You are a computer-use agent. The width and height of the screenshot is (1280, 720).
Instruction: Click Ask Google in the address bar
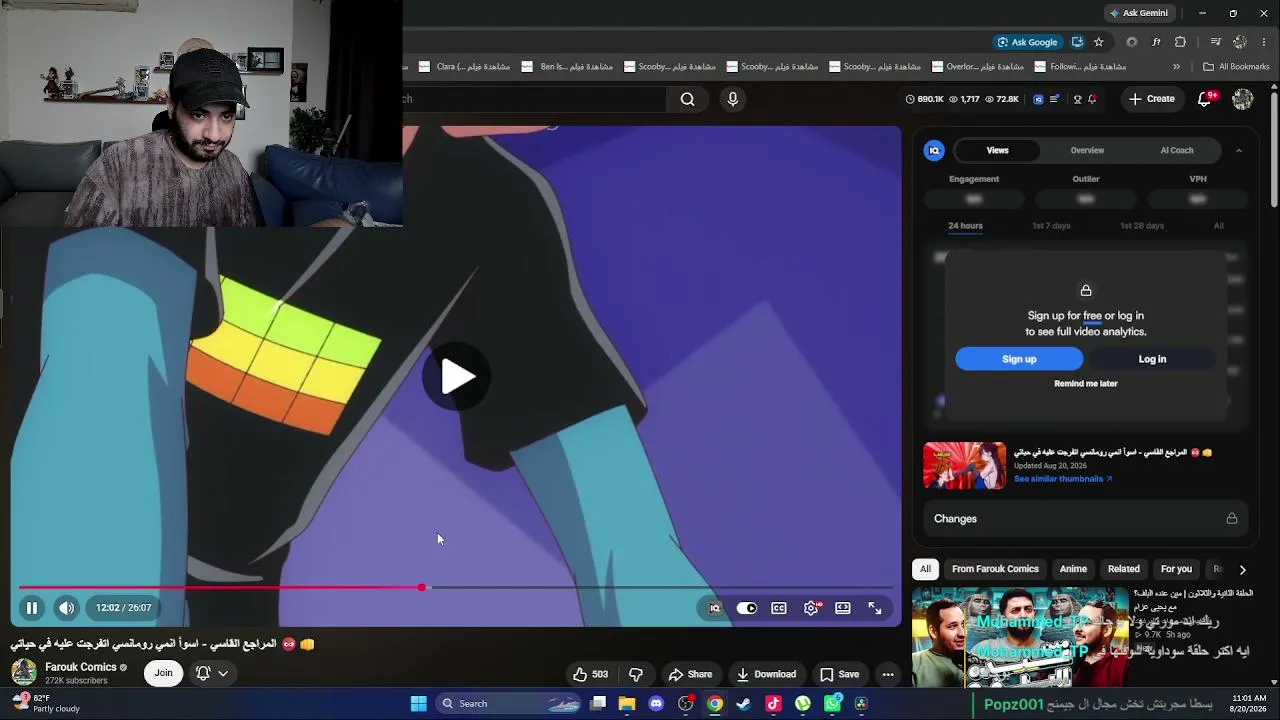point(1027,42)
